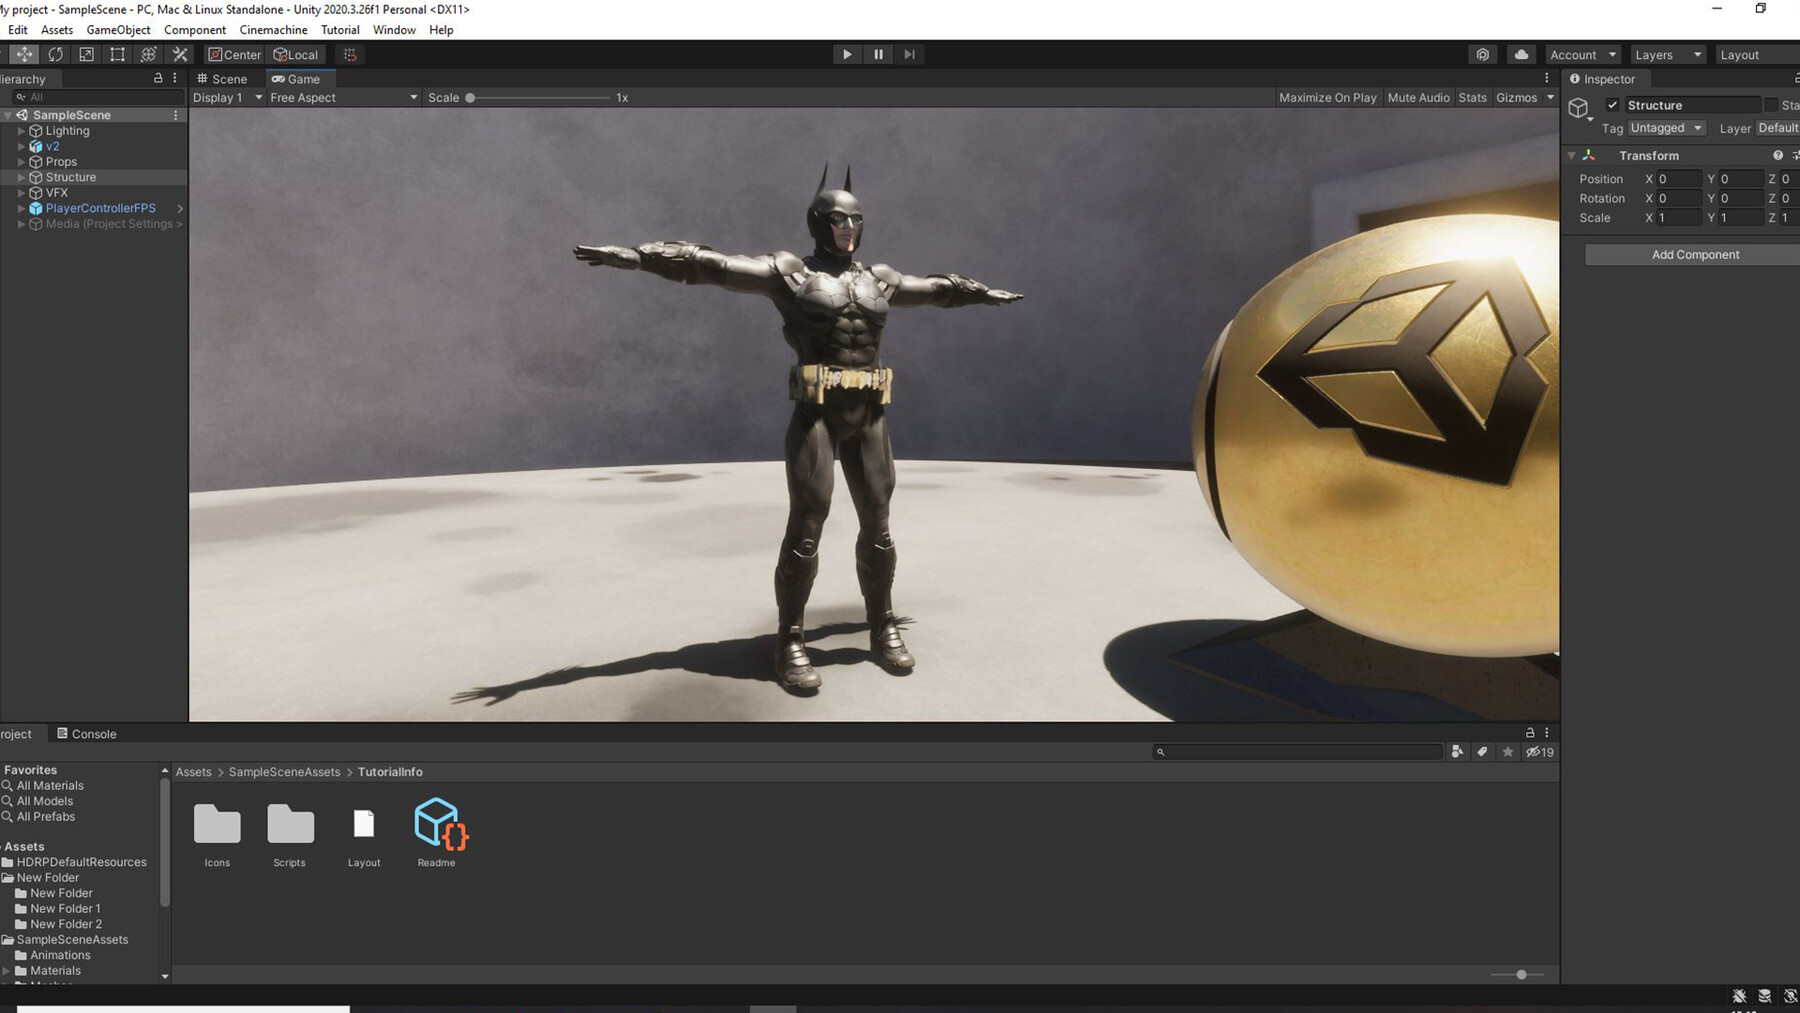This screenshot has height=1013, width=1800.
Task: Open Hierarchy panel options menu
Action: pyautogui.click(x=175, y=78)
